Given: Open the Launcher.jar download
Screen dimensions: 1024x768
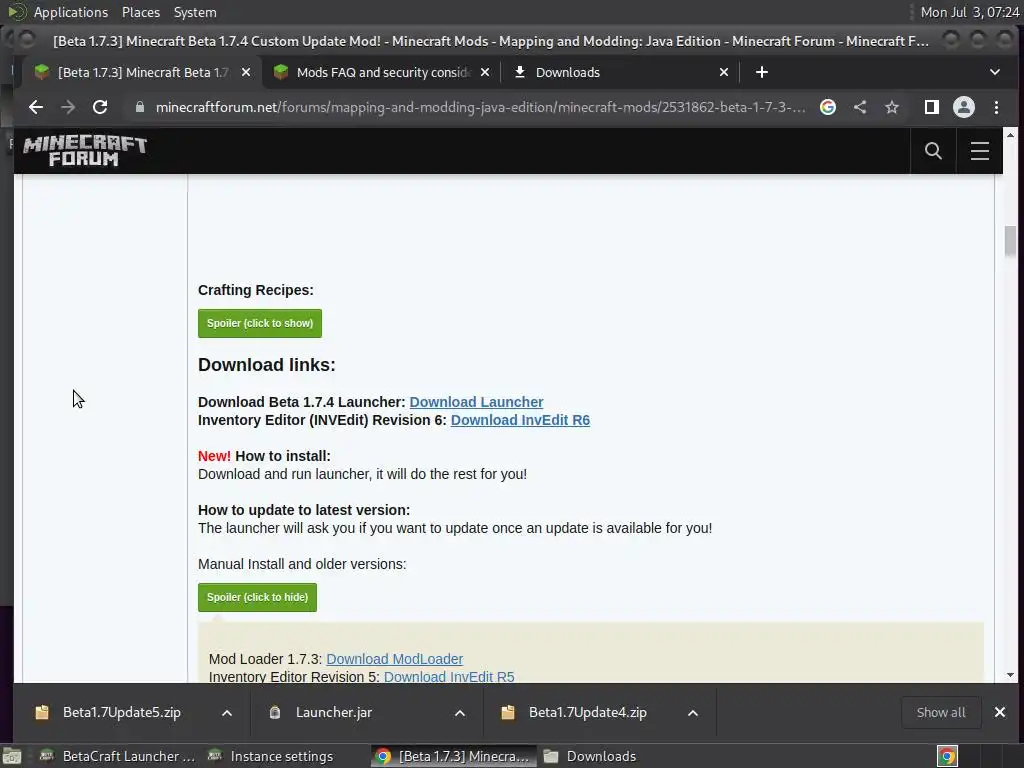Looking at the screenshot, I should [x=334, y=712].
